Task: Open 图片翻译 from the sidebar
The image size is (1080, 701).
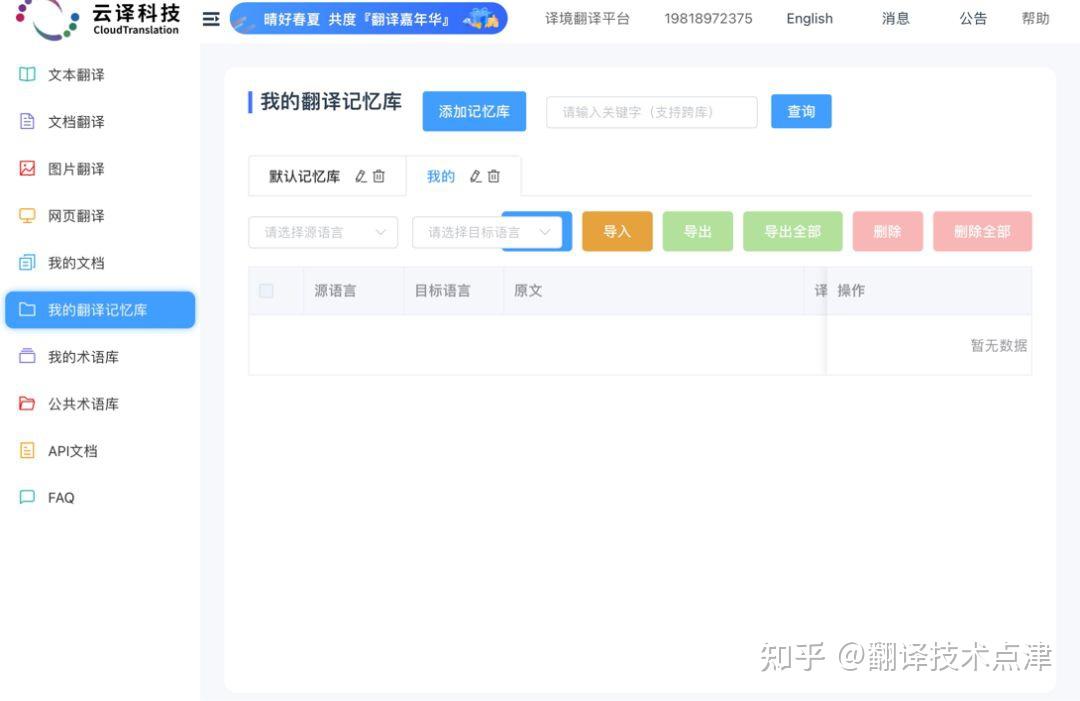Action: [27, 168]
